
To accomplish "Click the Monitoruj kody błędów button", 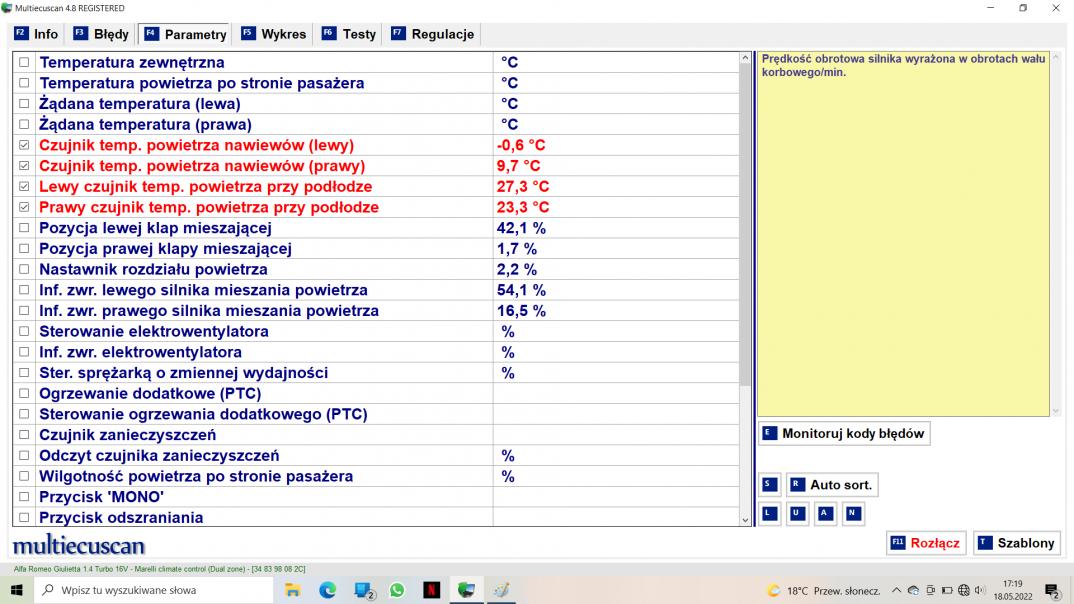I will pos(843,433).
